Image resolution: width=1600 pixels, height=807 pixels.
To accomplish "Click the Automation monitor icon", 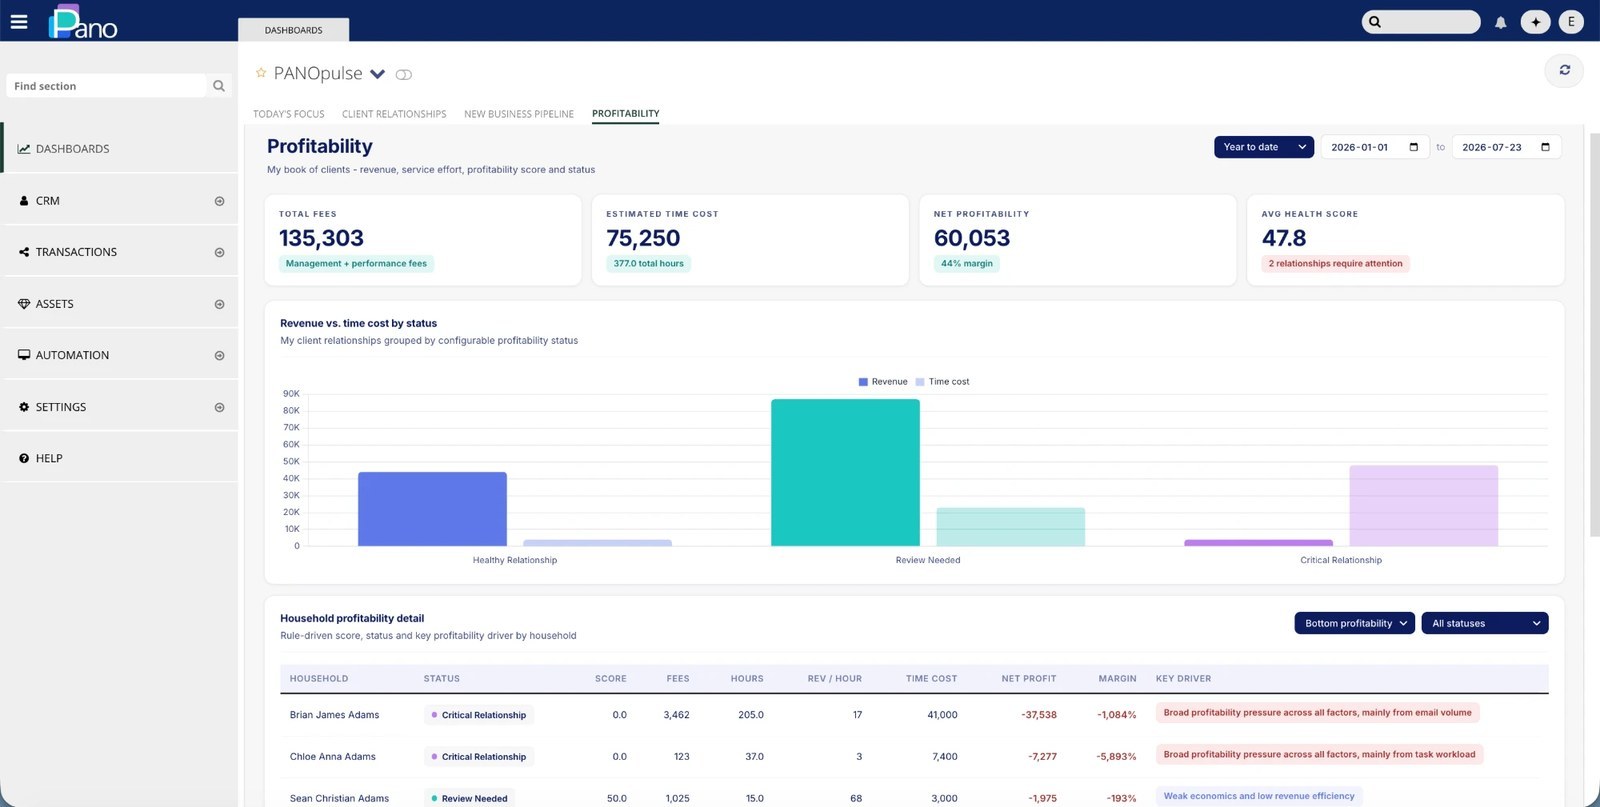I will (x=24, y=355).
